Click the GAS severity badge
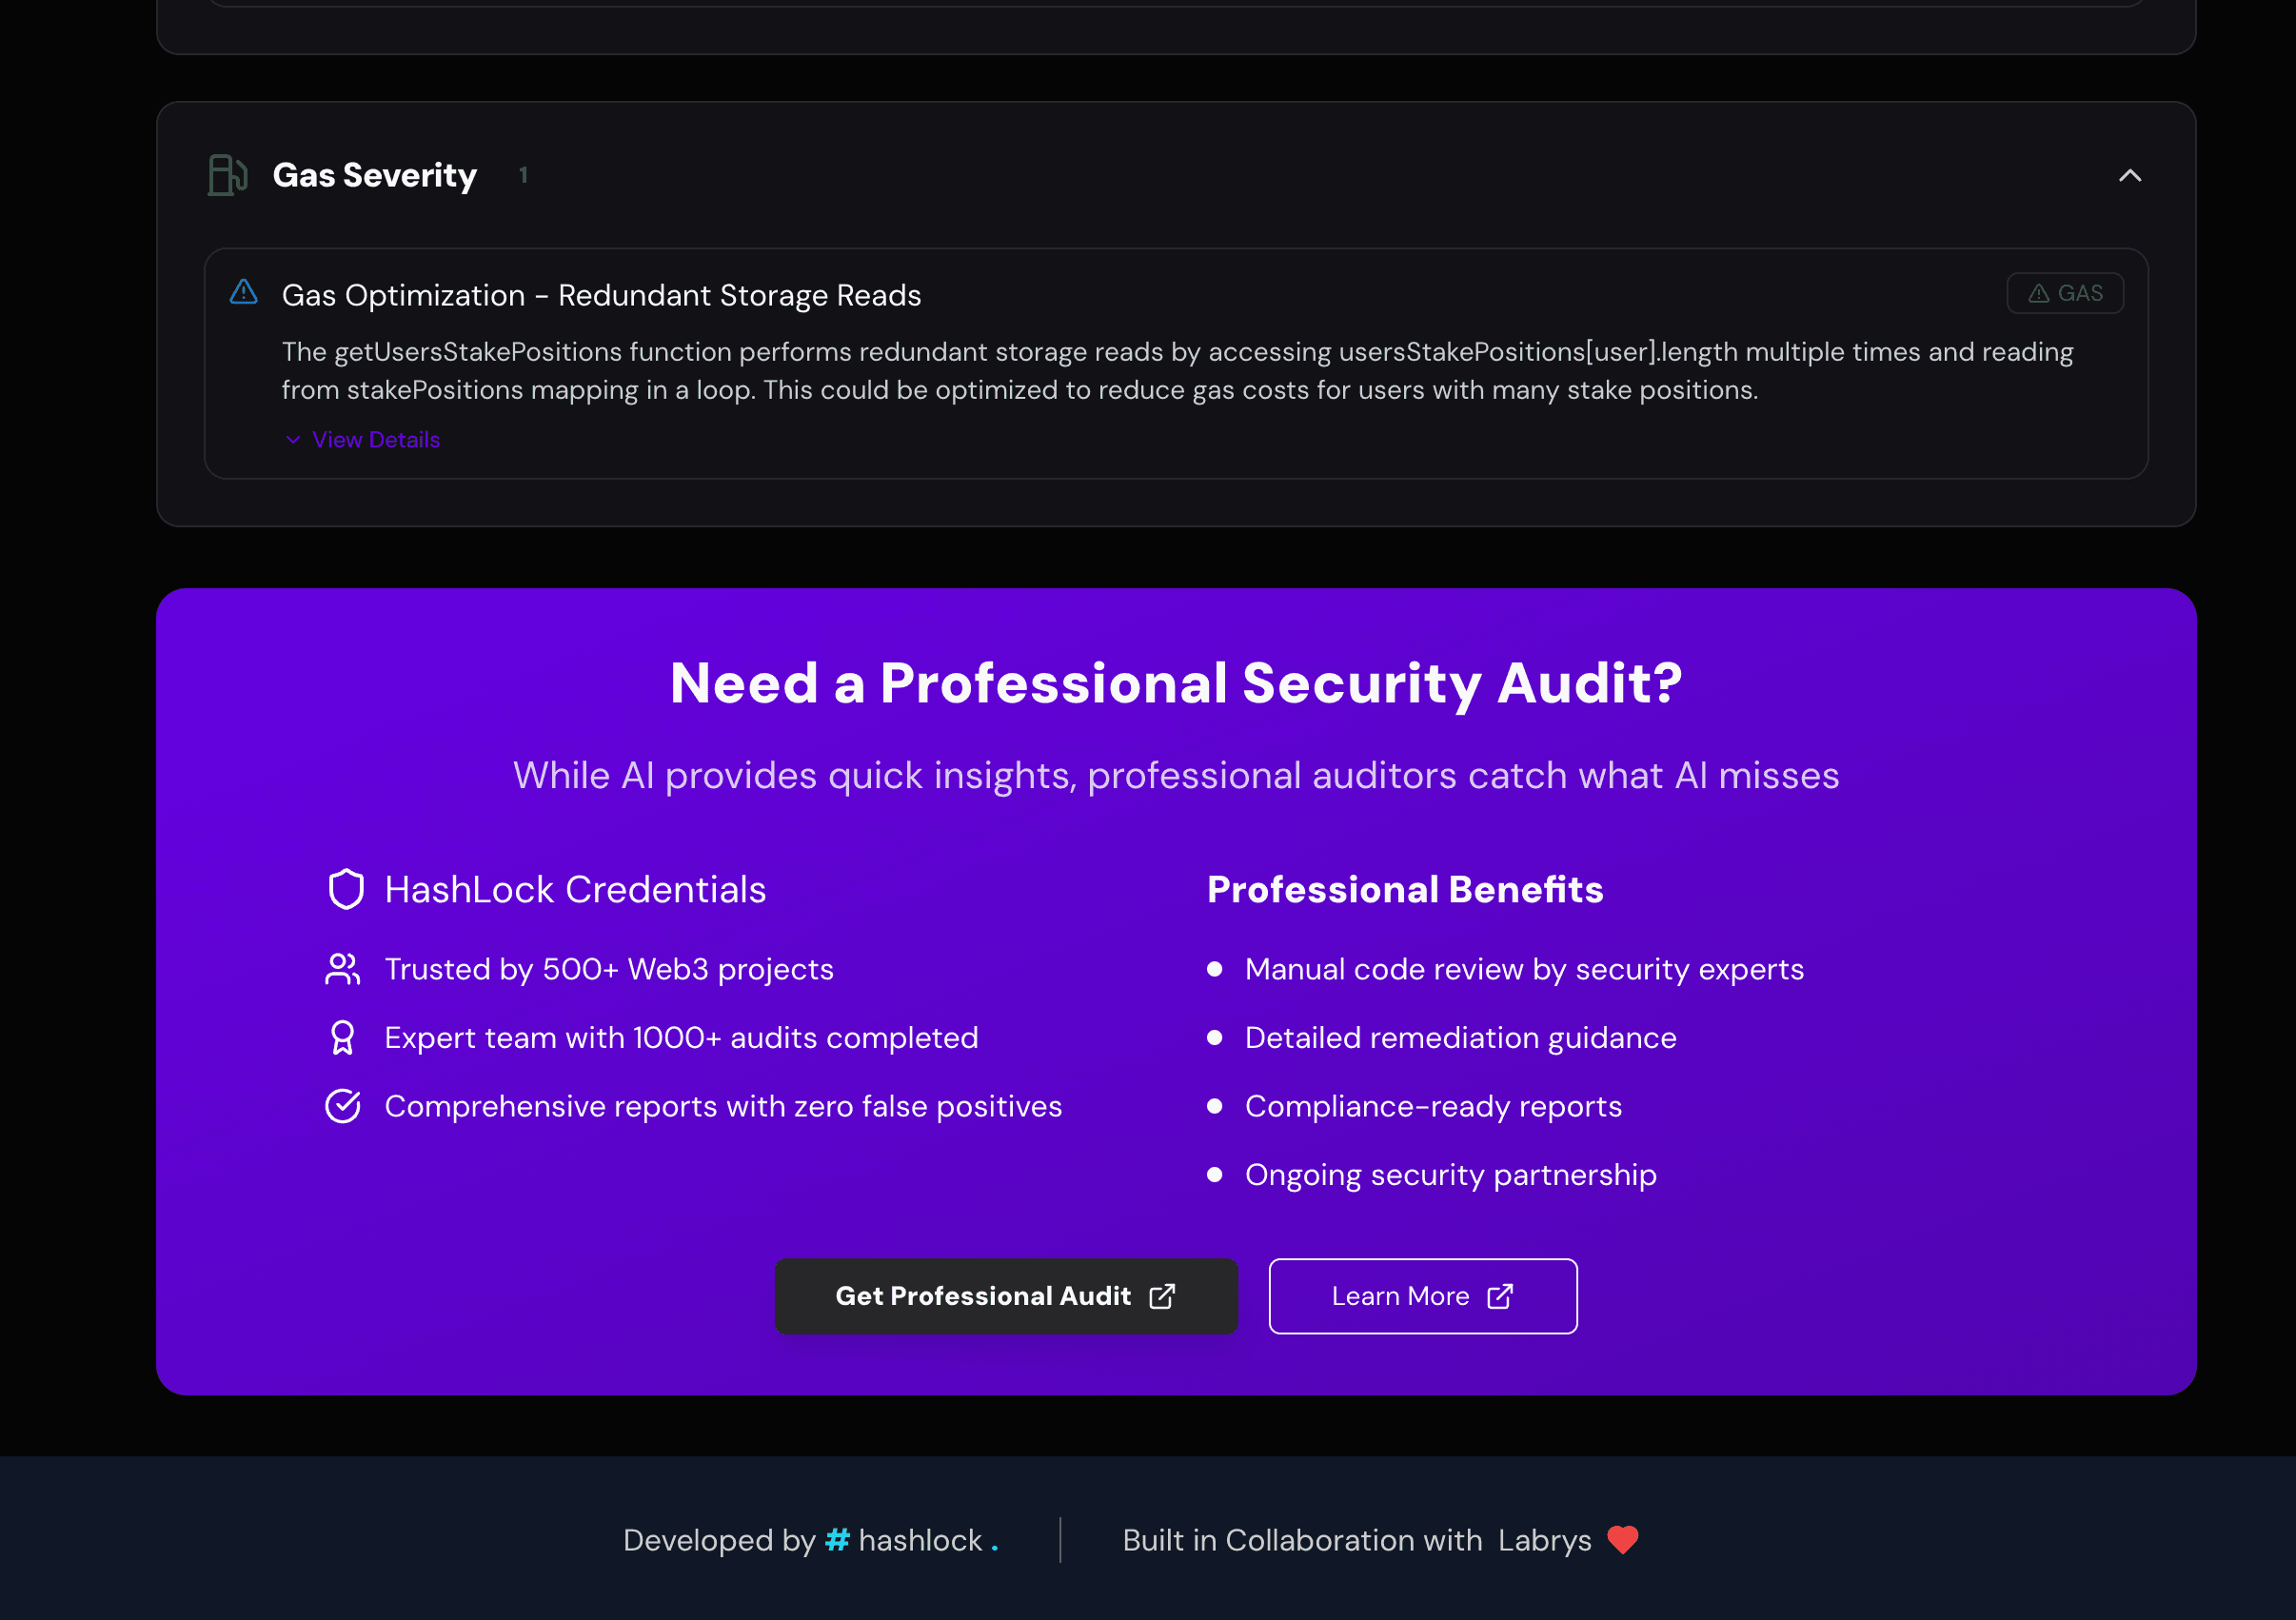 pos(2065,293)
